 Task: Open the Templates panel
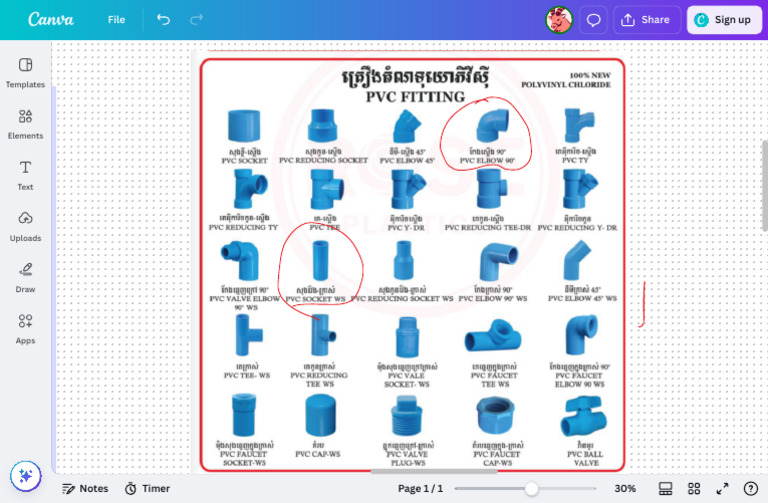click(25, 72)
